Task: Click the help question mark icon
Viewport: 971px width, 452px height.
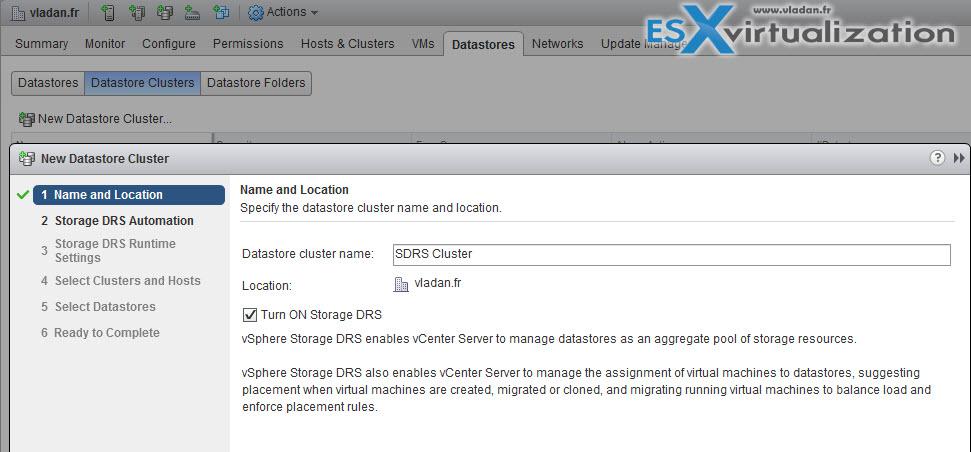Action: pyautogui.click(x=937, y=158)
